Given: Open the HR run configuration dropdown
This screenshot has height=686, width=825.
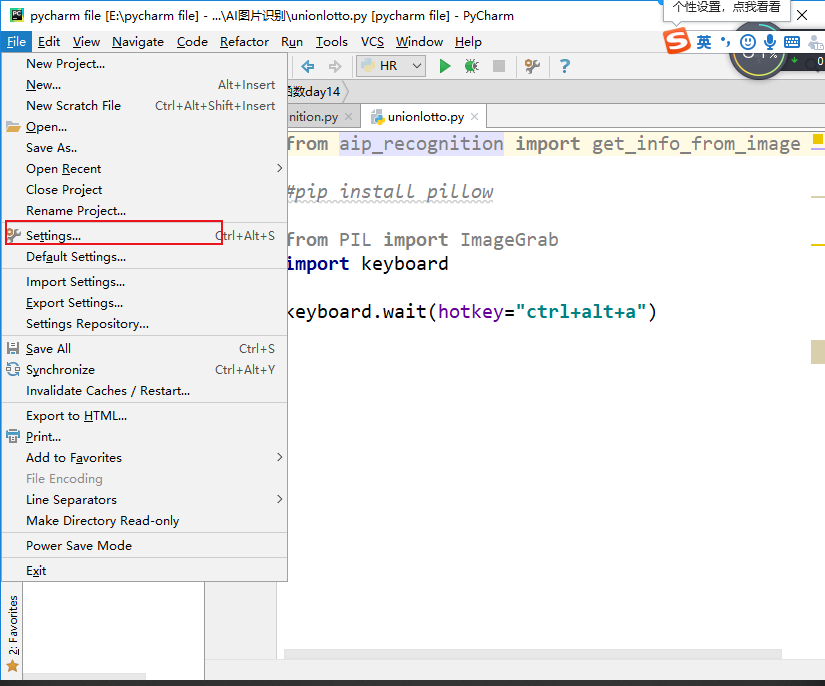Looking at the screenshot, I should 415,66.
